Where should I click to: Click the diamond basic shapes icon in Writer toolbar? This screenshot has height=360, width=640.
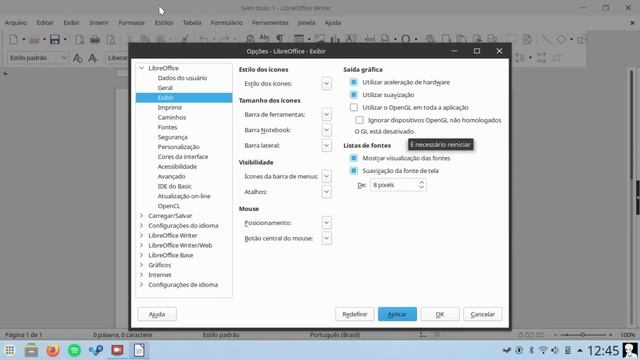coord(561,40)
